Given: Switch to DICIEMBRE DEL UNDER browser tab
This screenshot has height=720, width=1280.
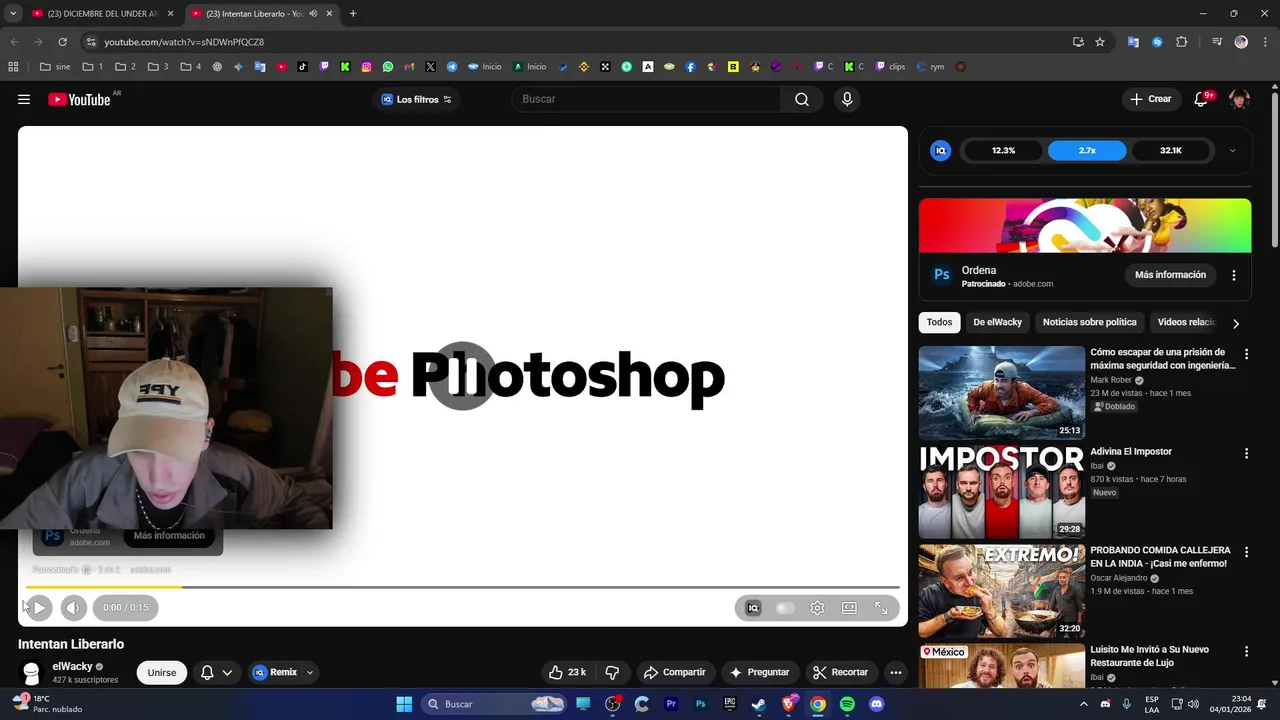Looking at the screenshot, I should [102, 14].
